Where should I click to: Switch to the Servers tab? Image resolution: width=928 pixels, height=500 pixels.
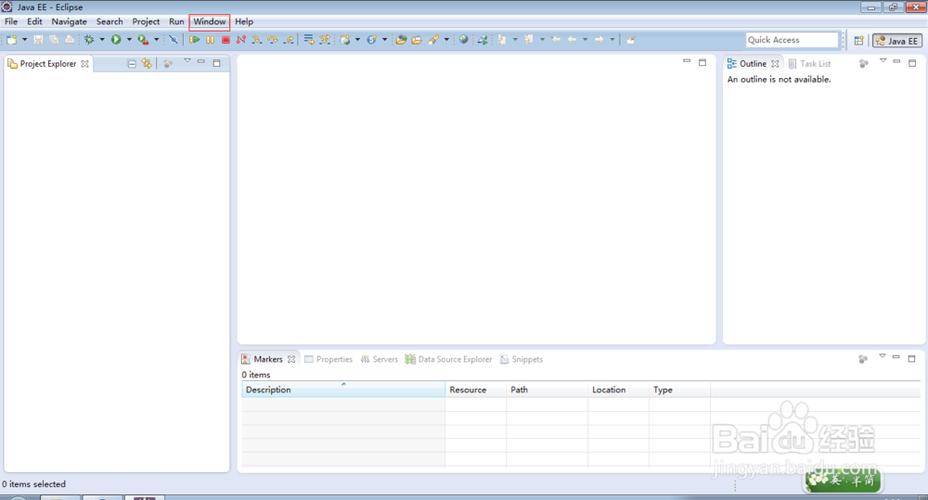[379, 359]
